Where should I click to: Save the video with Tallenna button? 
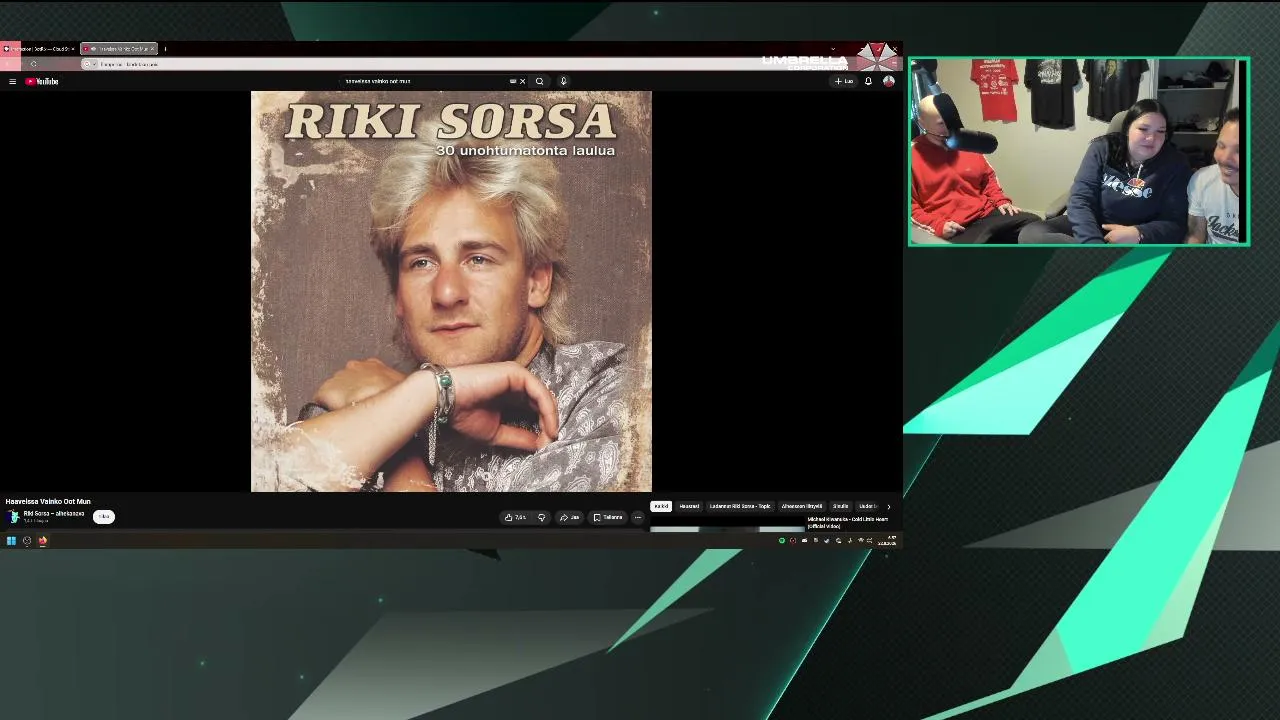coord(608,517)
